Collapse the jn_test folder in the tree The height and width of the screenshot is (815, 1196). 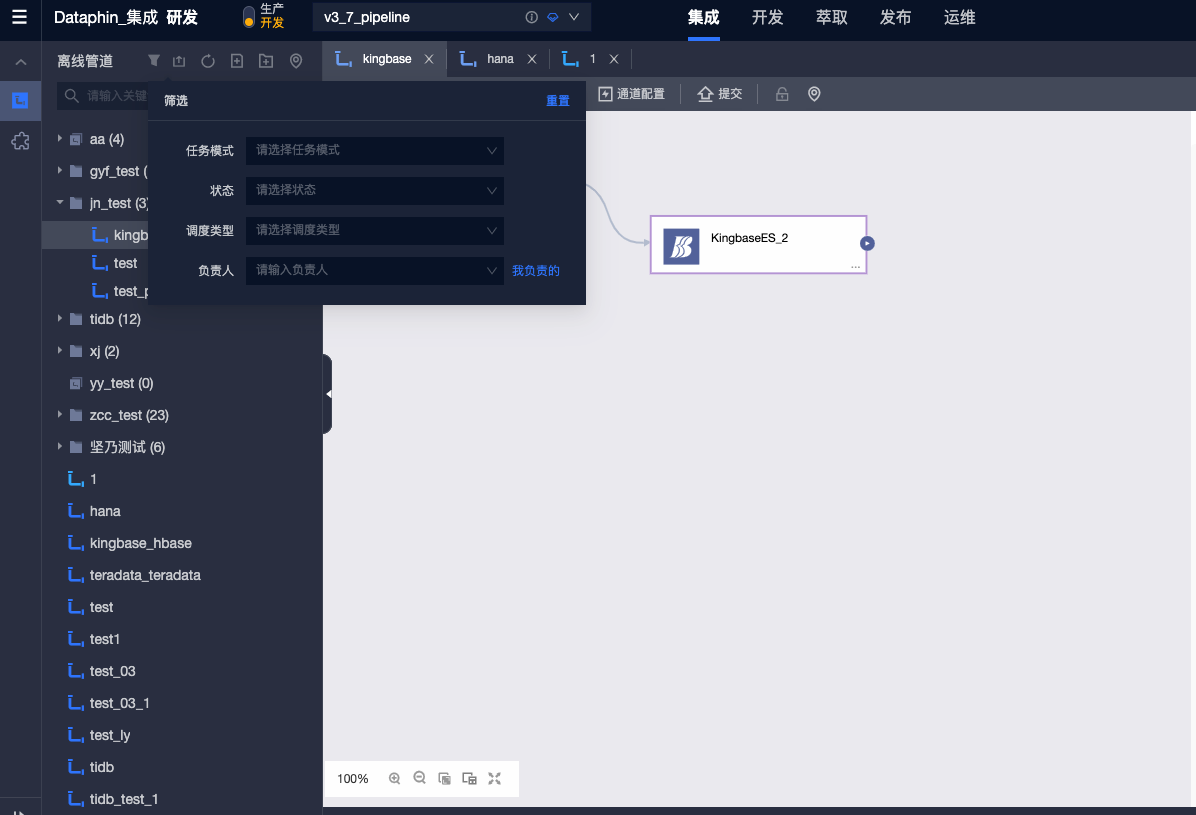[x=59, y=203]
